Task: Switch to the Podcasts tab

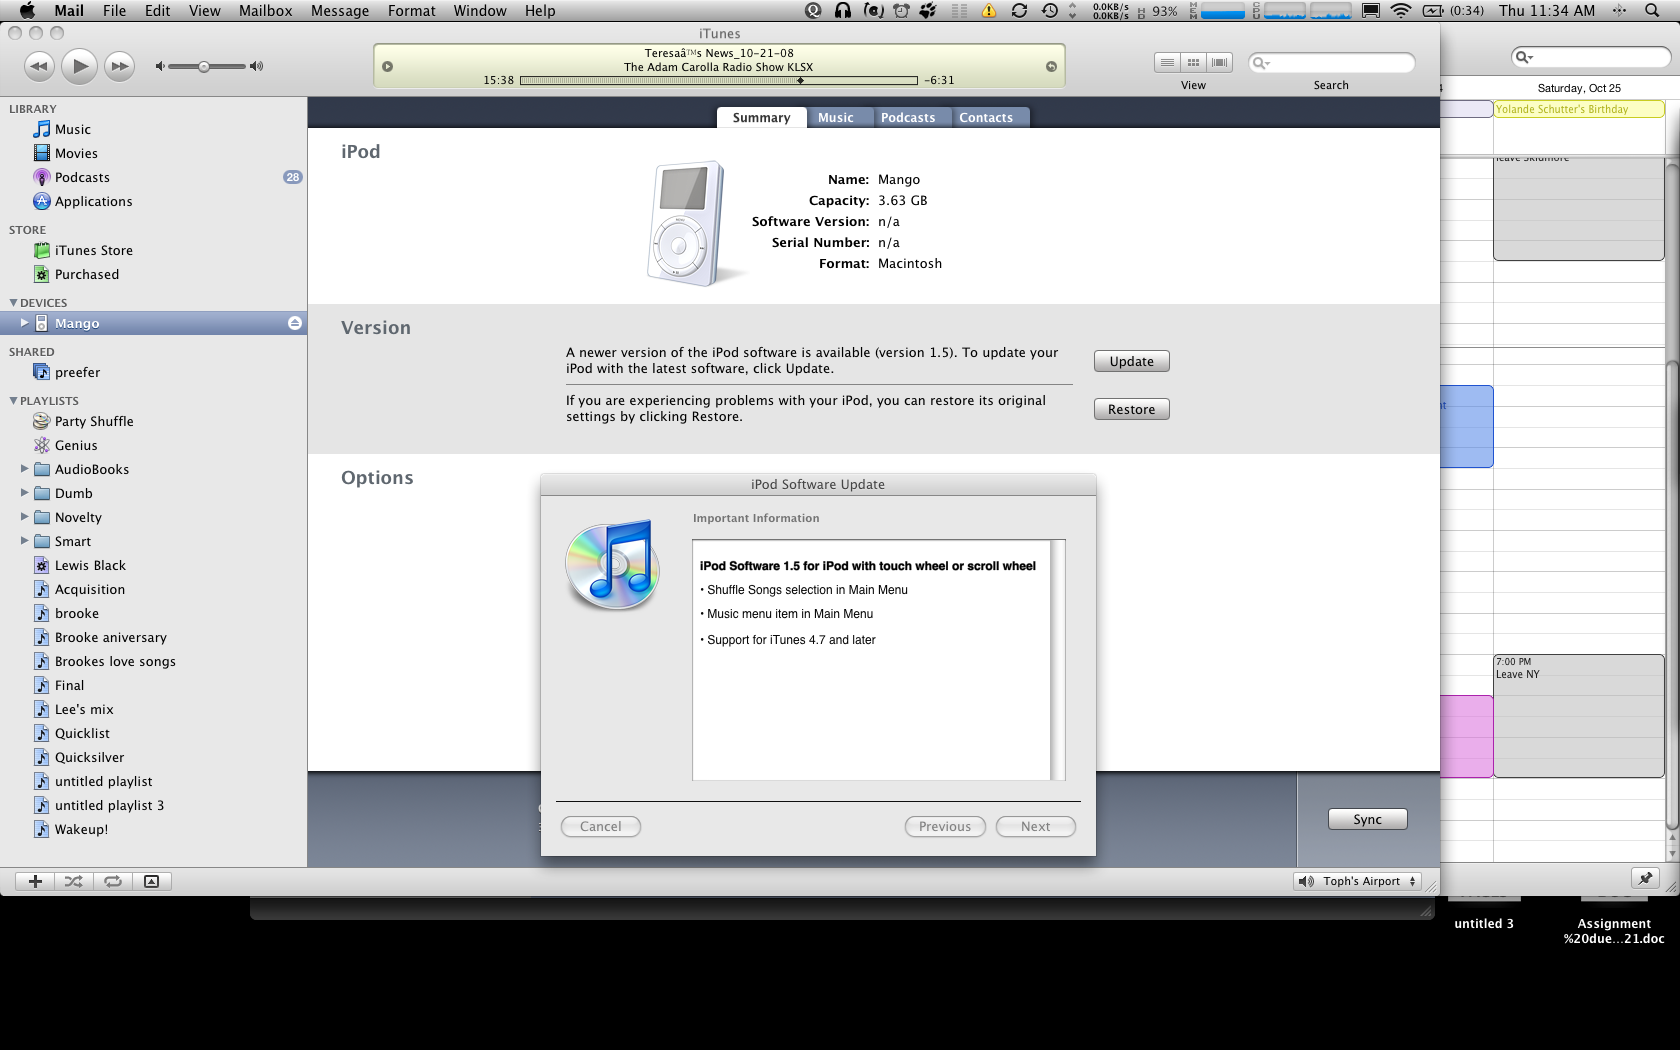Action: click(908, 118)
